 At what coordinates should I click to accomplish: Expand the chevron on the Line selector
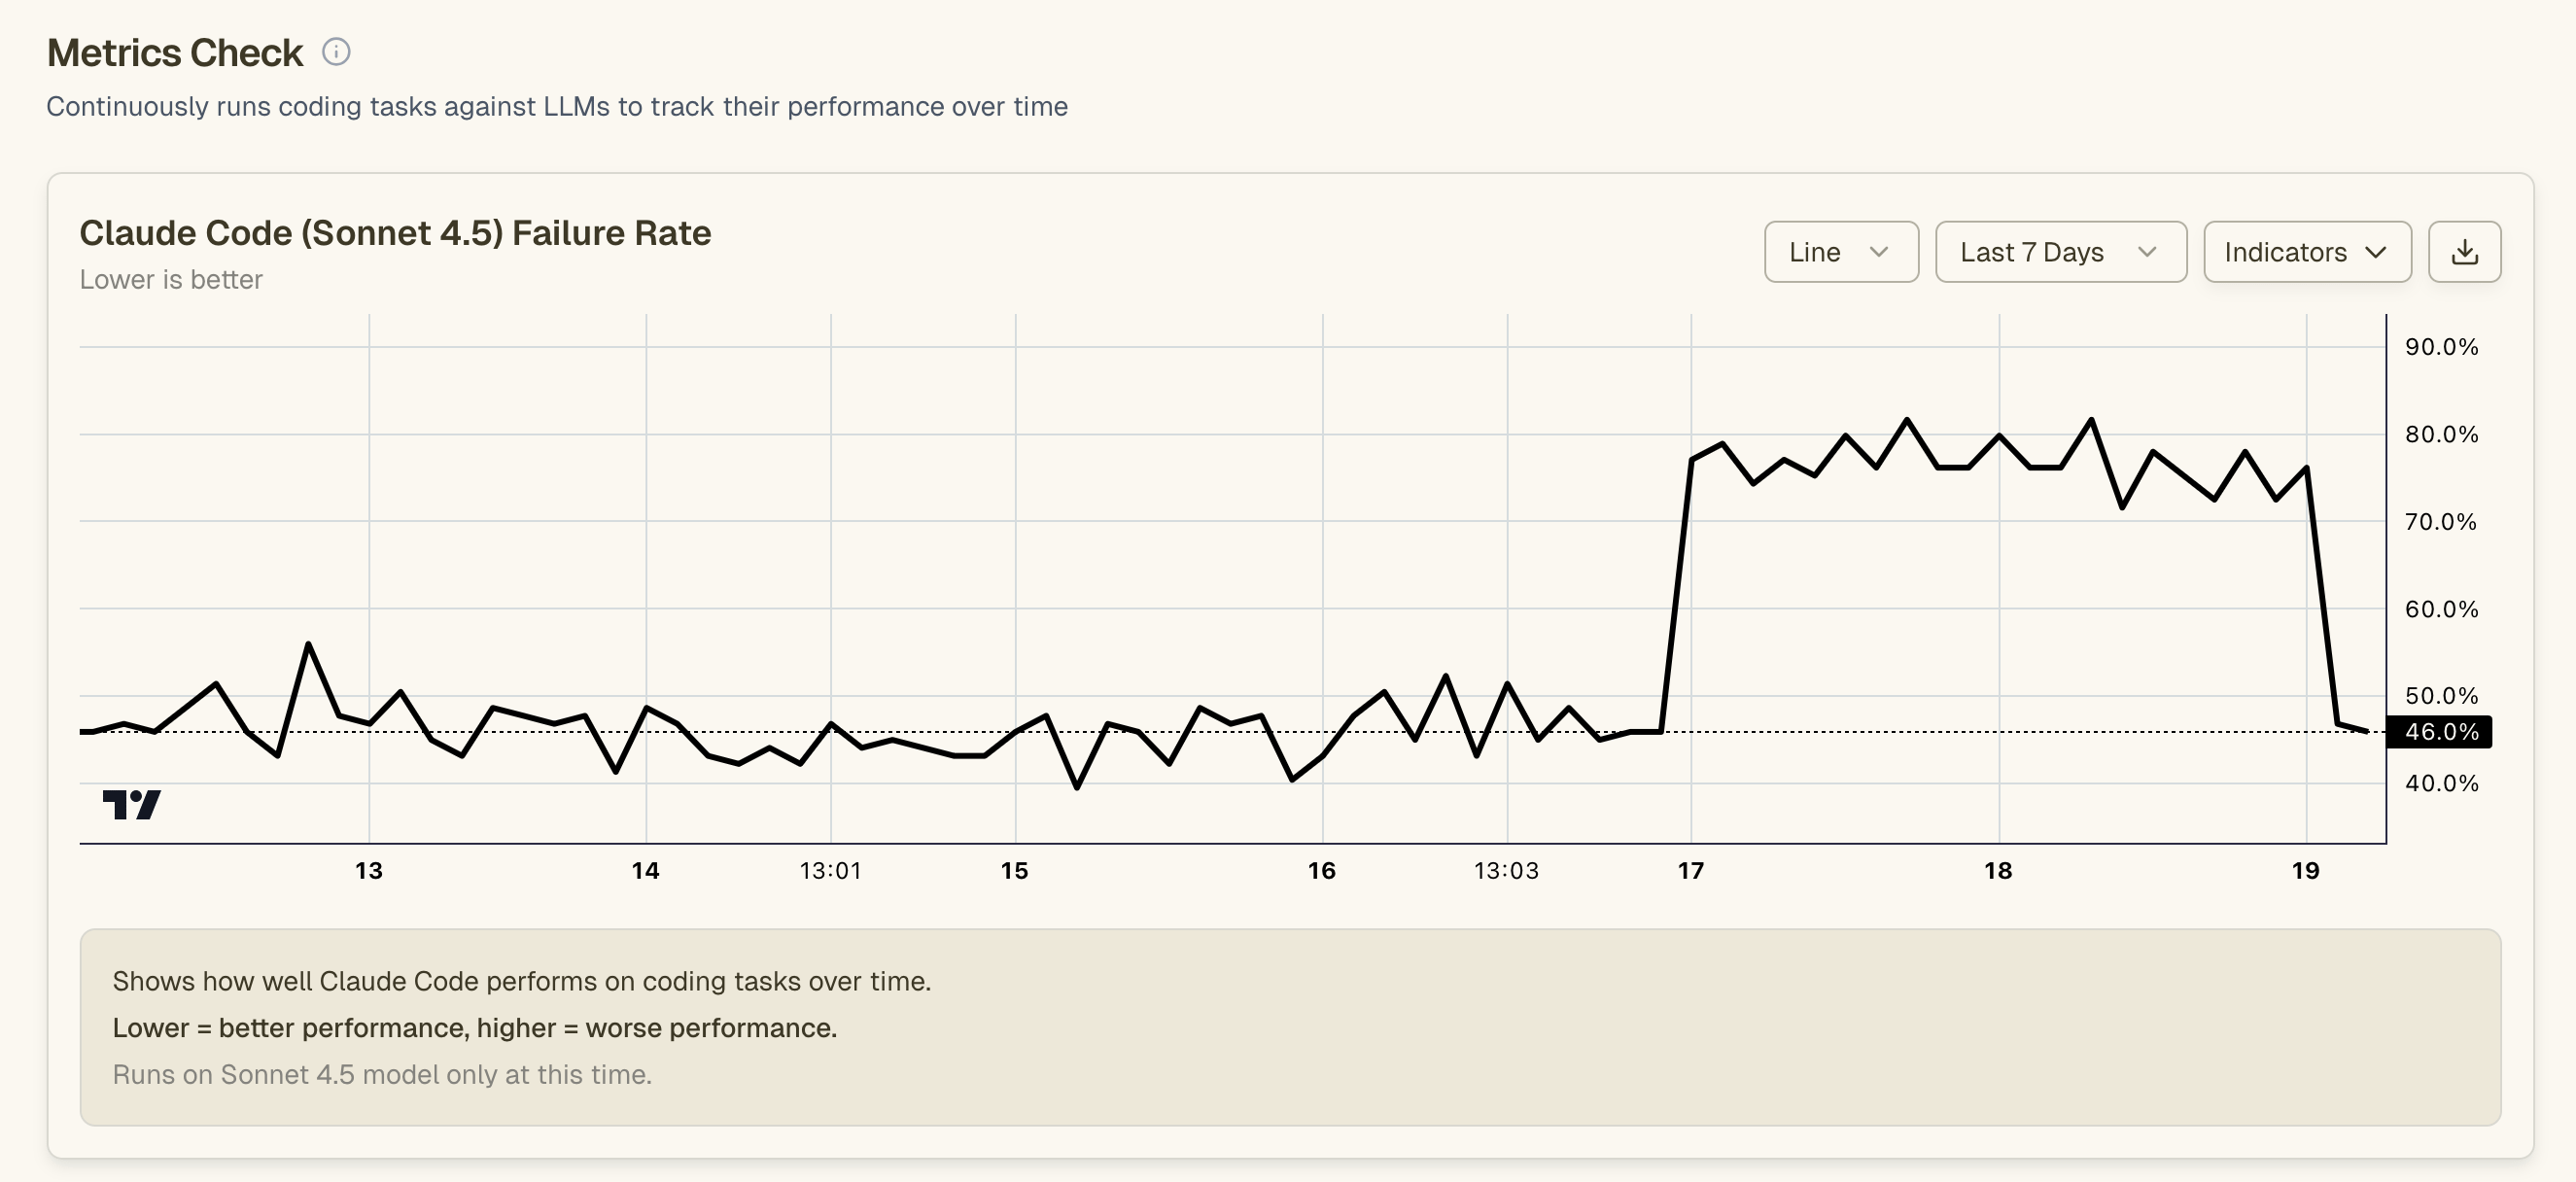point(1880,253)
